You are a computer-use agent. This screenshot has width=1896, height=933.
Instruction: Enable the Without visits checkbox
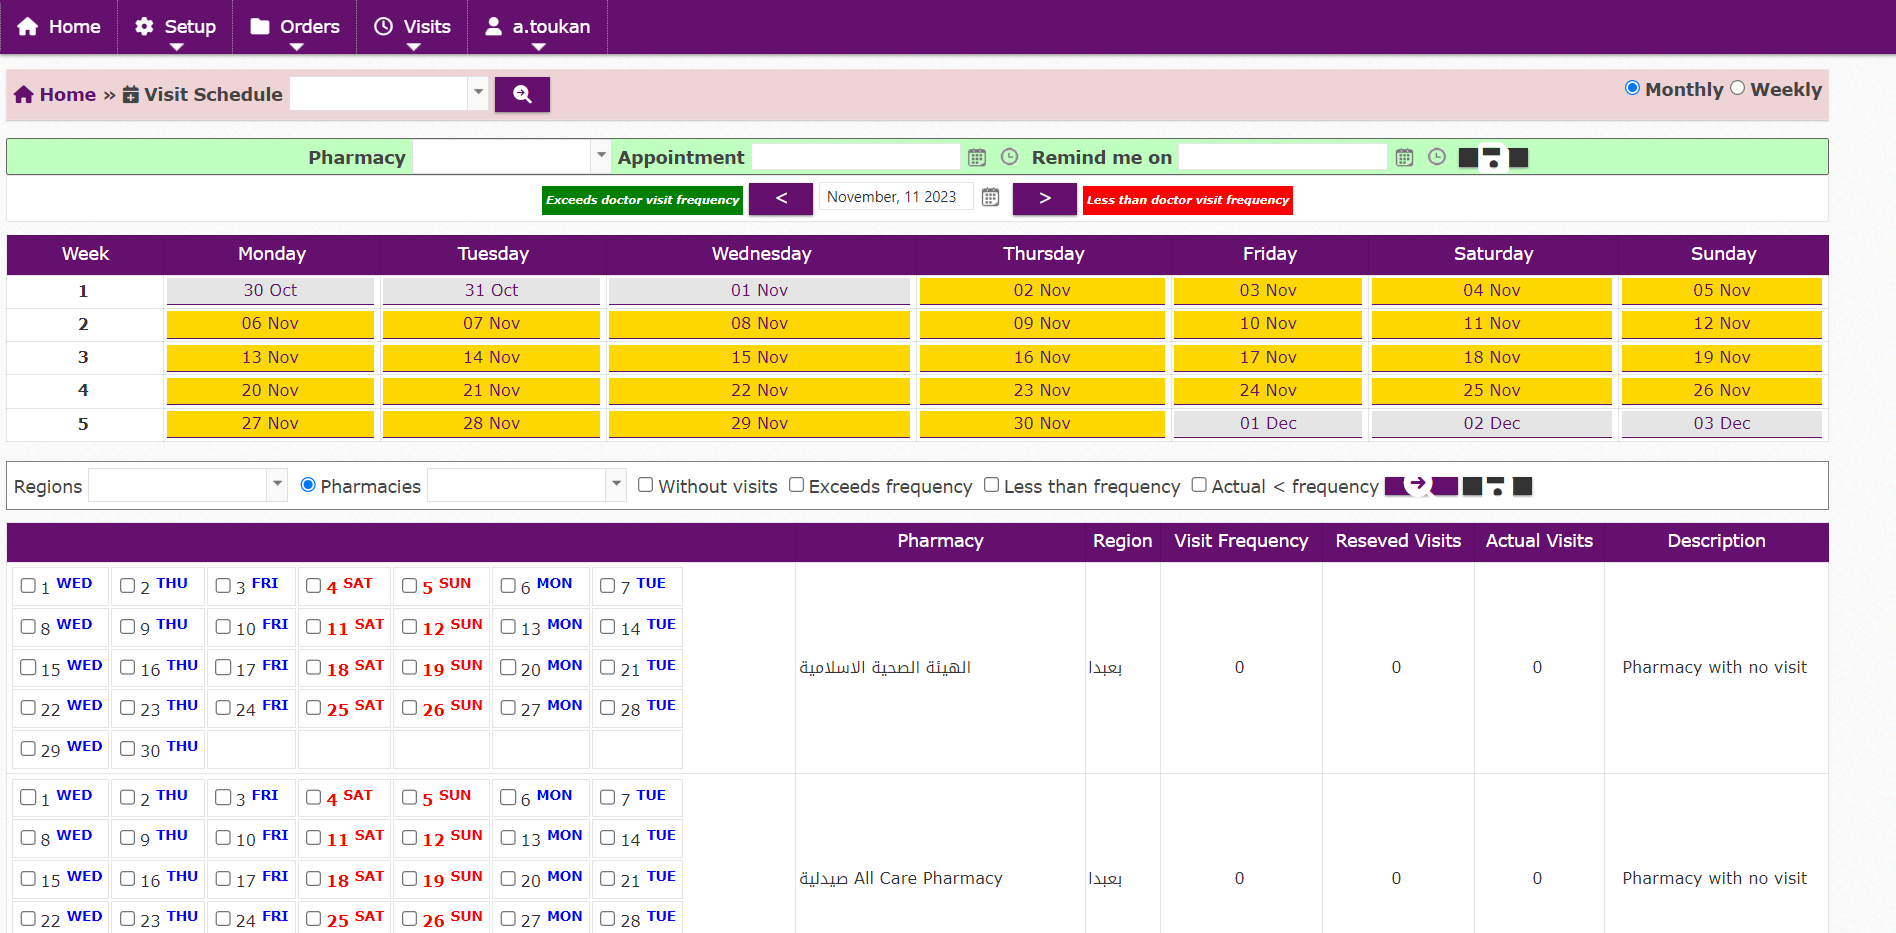click(646, 485)
